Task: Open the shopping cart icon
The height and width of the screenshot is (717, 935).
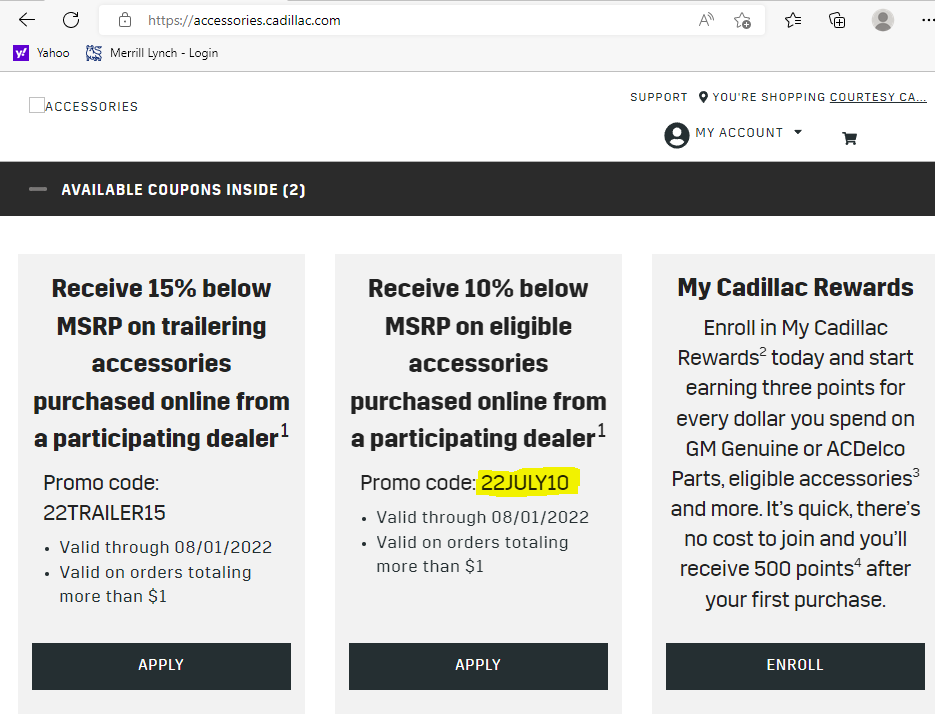Action: click(849, 139)
